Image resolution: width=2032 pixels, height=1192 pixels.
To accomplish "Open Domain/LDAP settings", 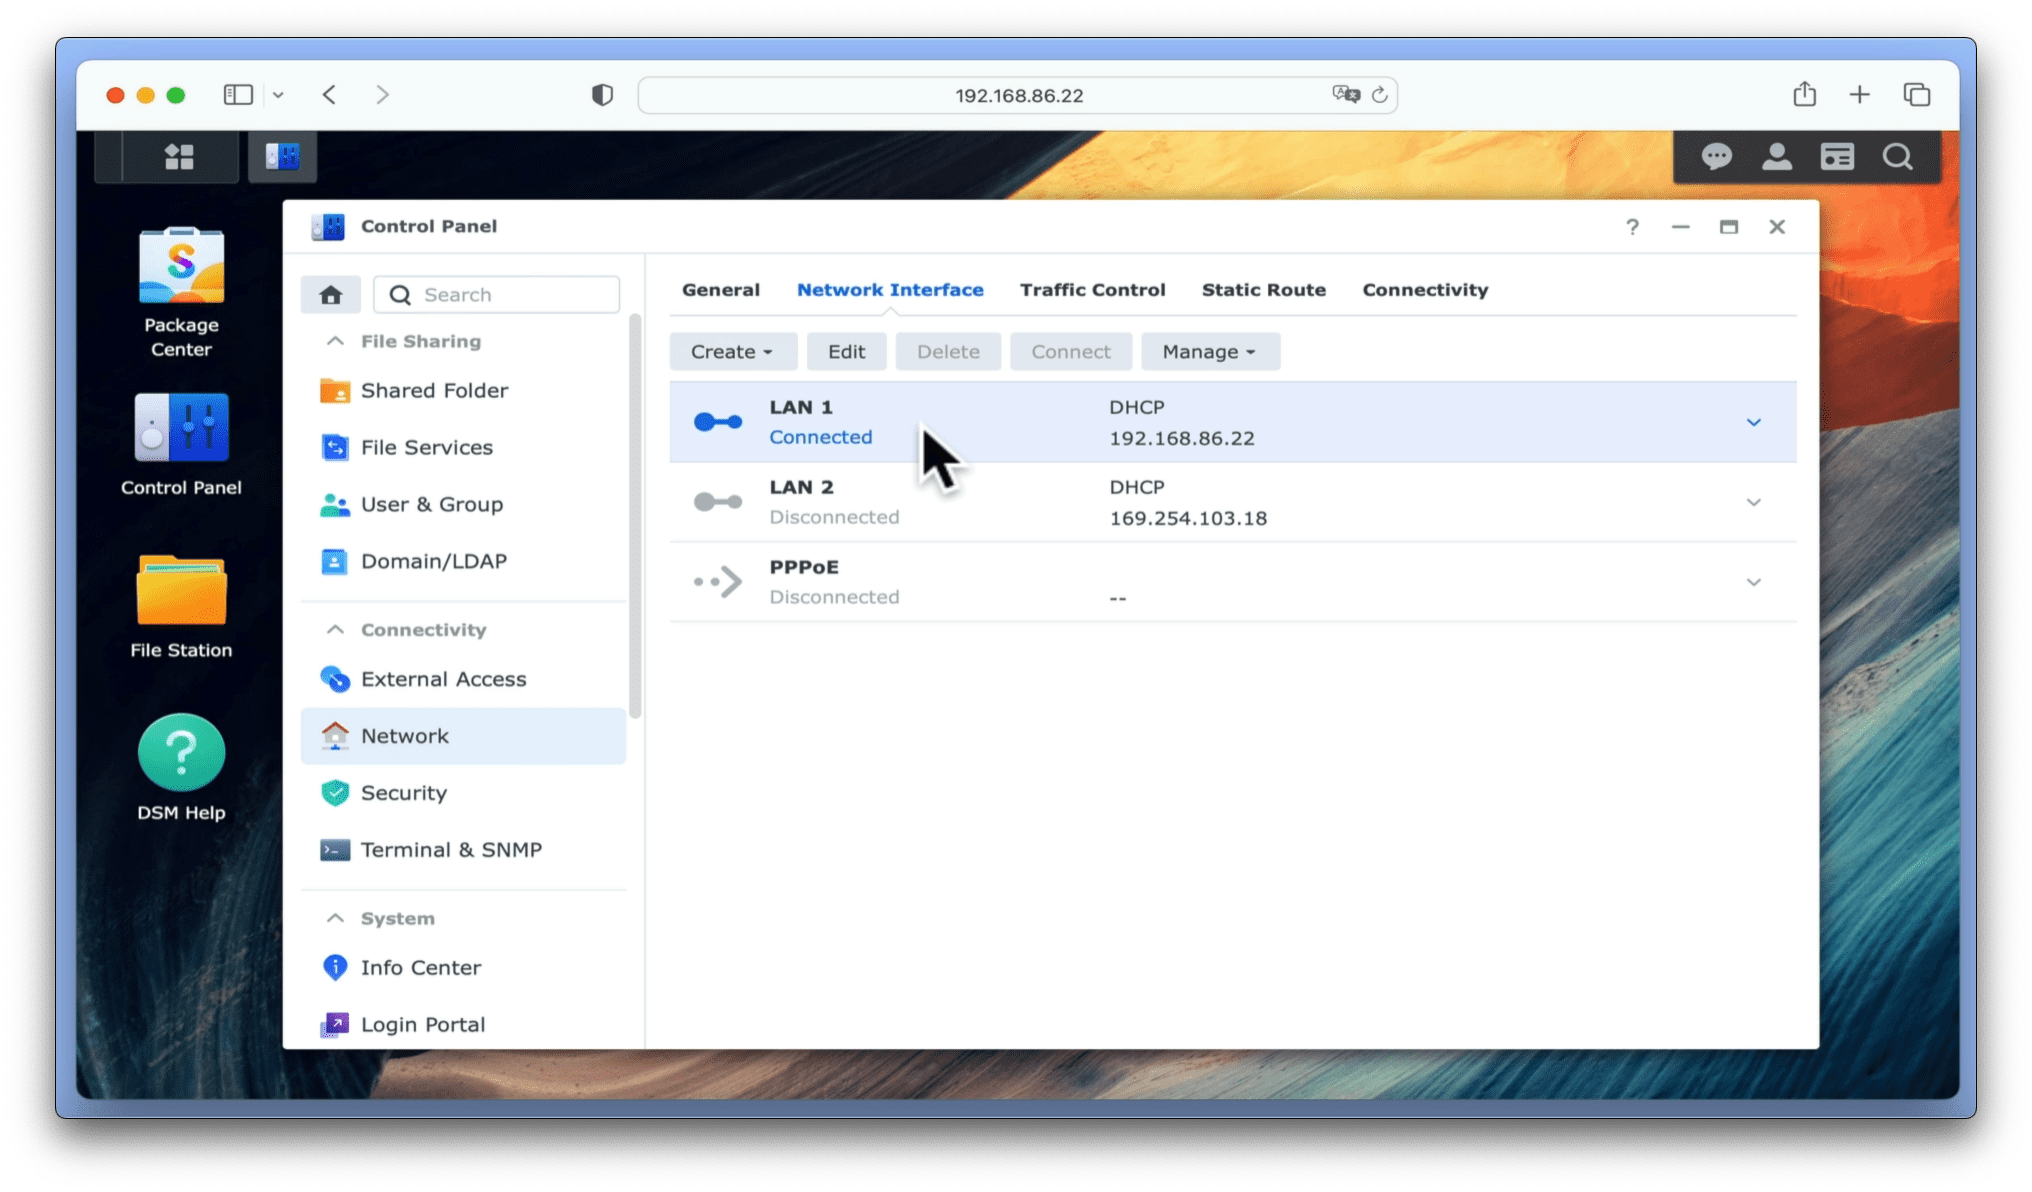I will pyautogui.click(x=464, y=562).
